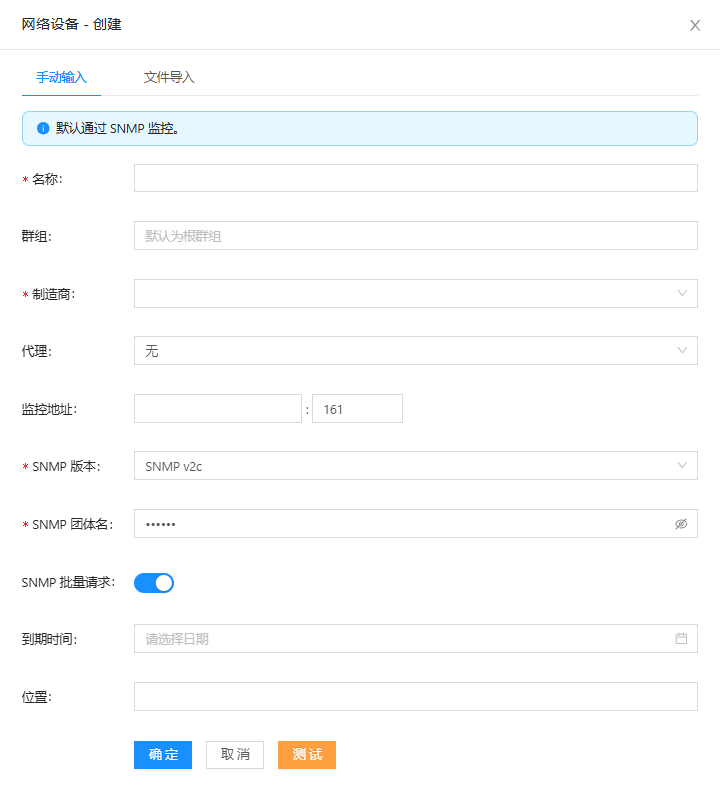Expand the 制造商 dropdown
The image size is (720, 805).
tap(415, 293)
